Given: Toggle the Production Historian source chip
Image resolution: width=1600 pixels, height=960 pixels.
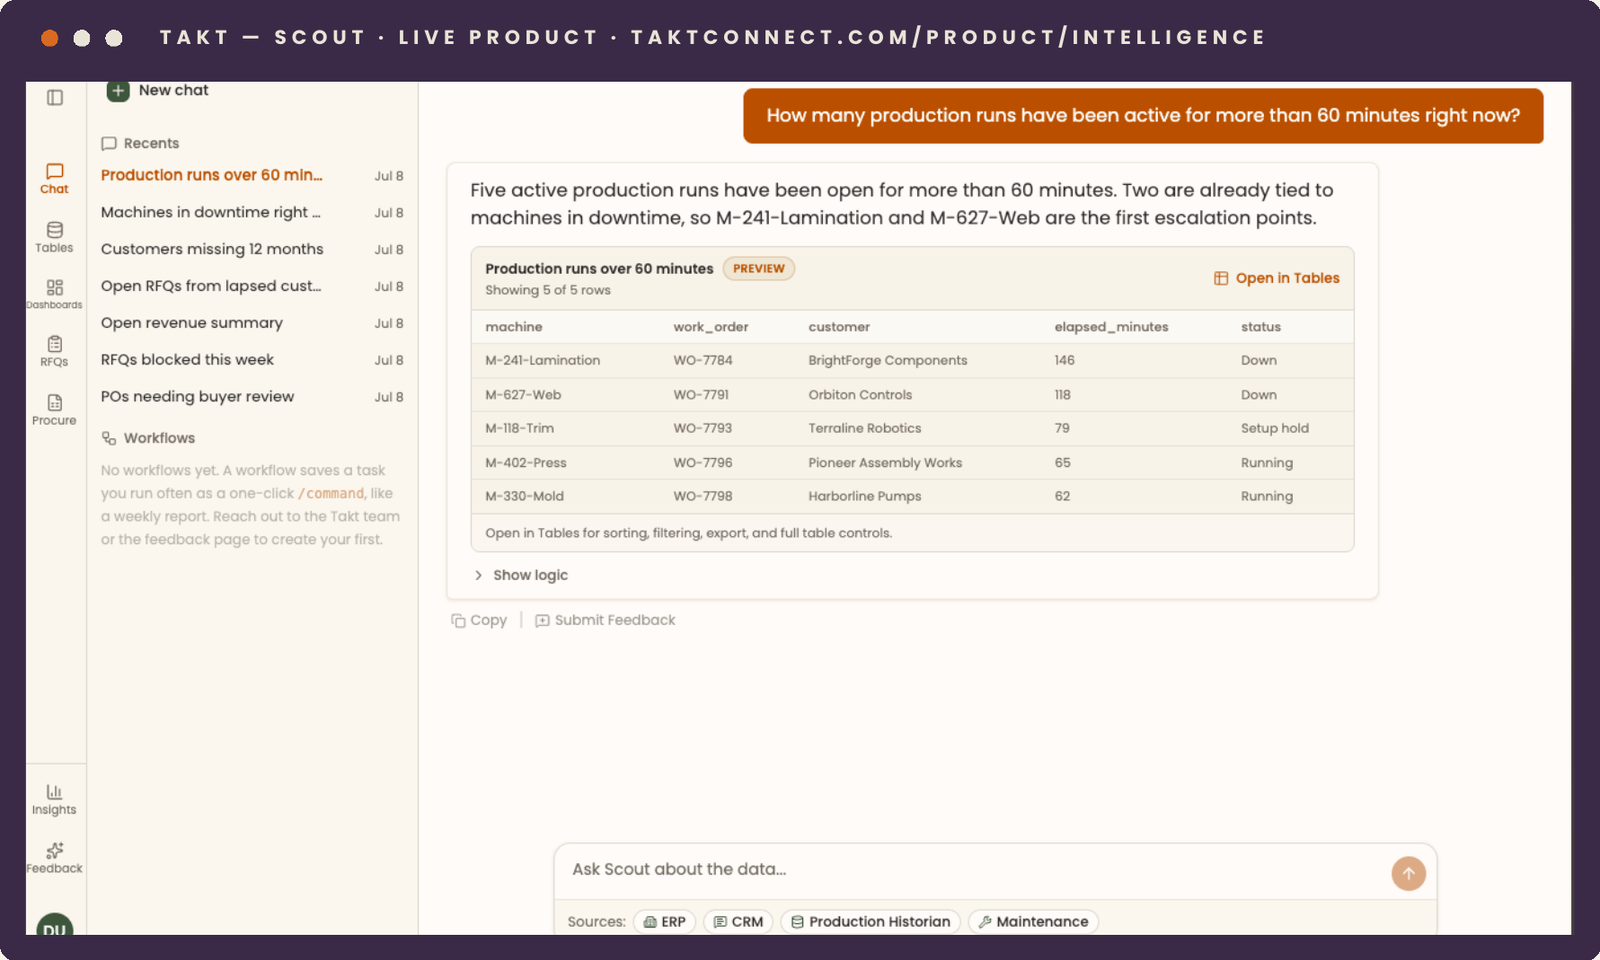Looking at the screenshot, I should 870,922.
